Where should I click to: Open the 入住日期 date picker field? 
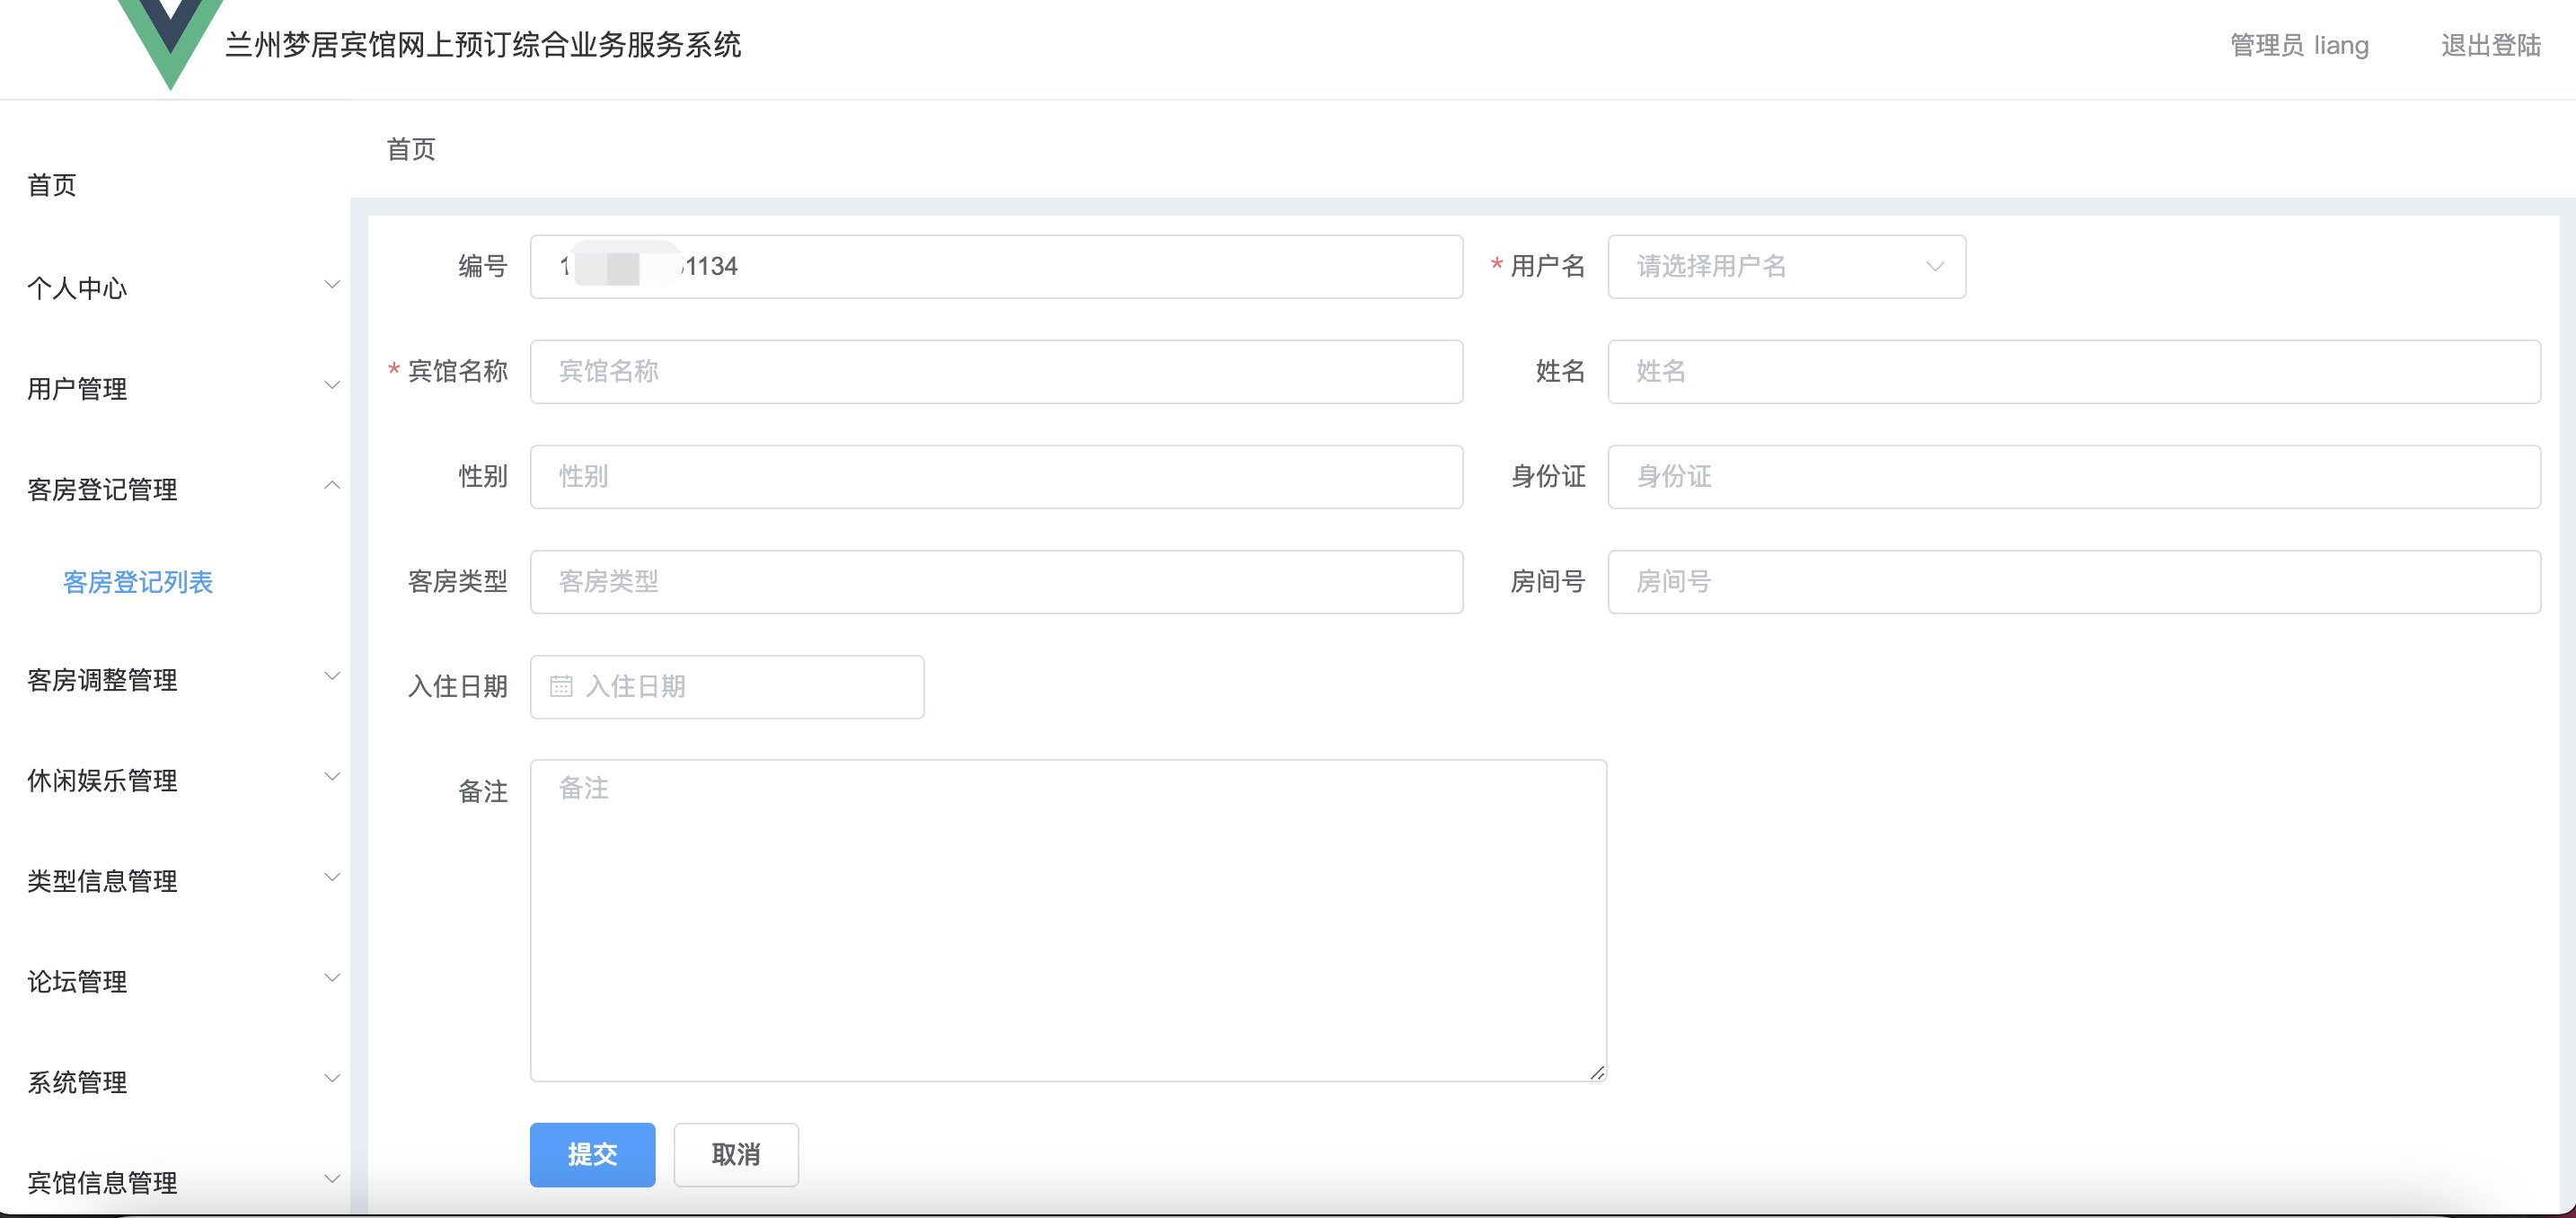727,686
